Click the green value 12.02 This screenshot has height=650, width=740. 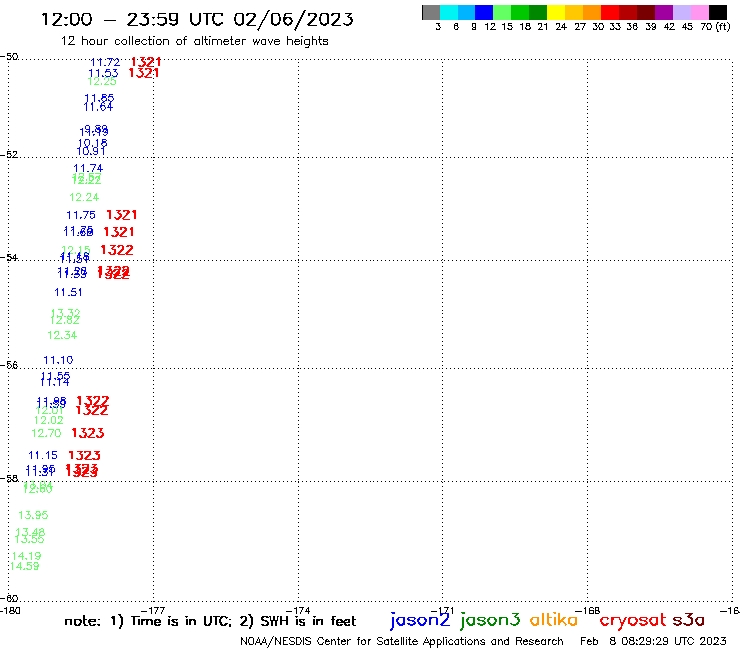[49, 420]
